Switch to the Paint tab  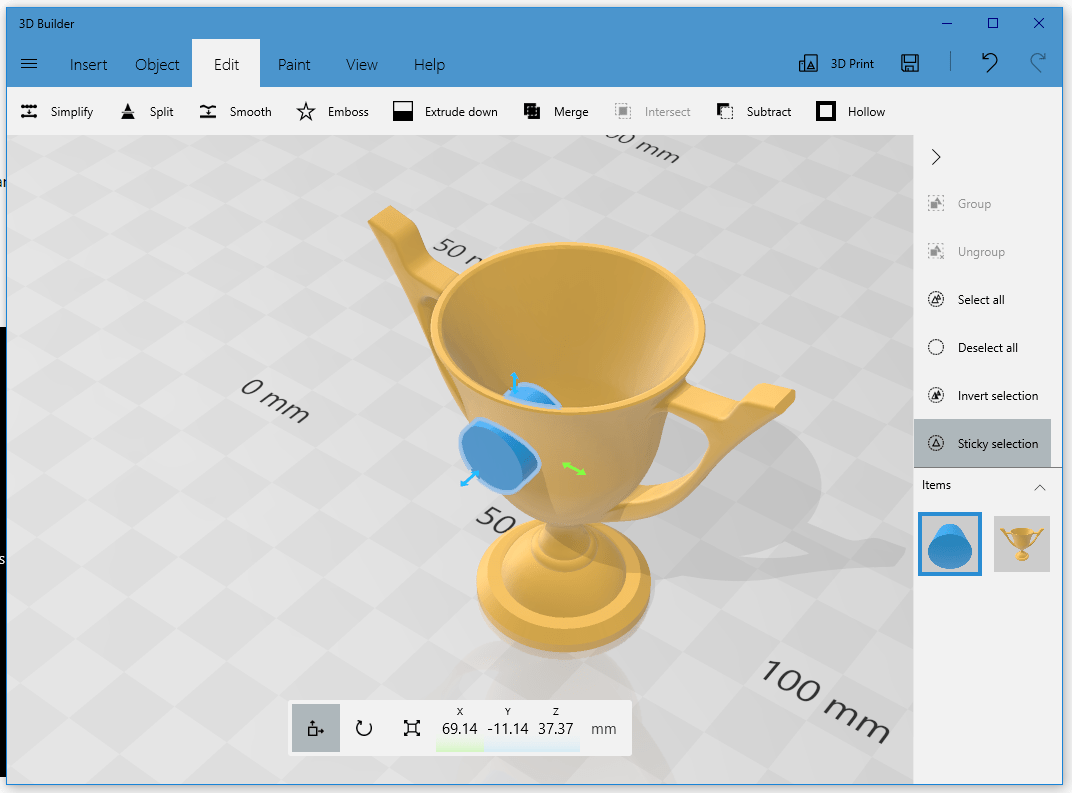[x=294, y=64]
